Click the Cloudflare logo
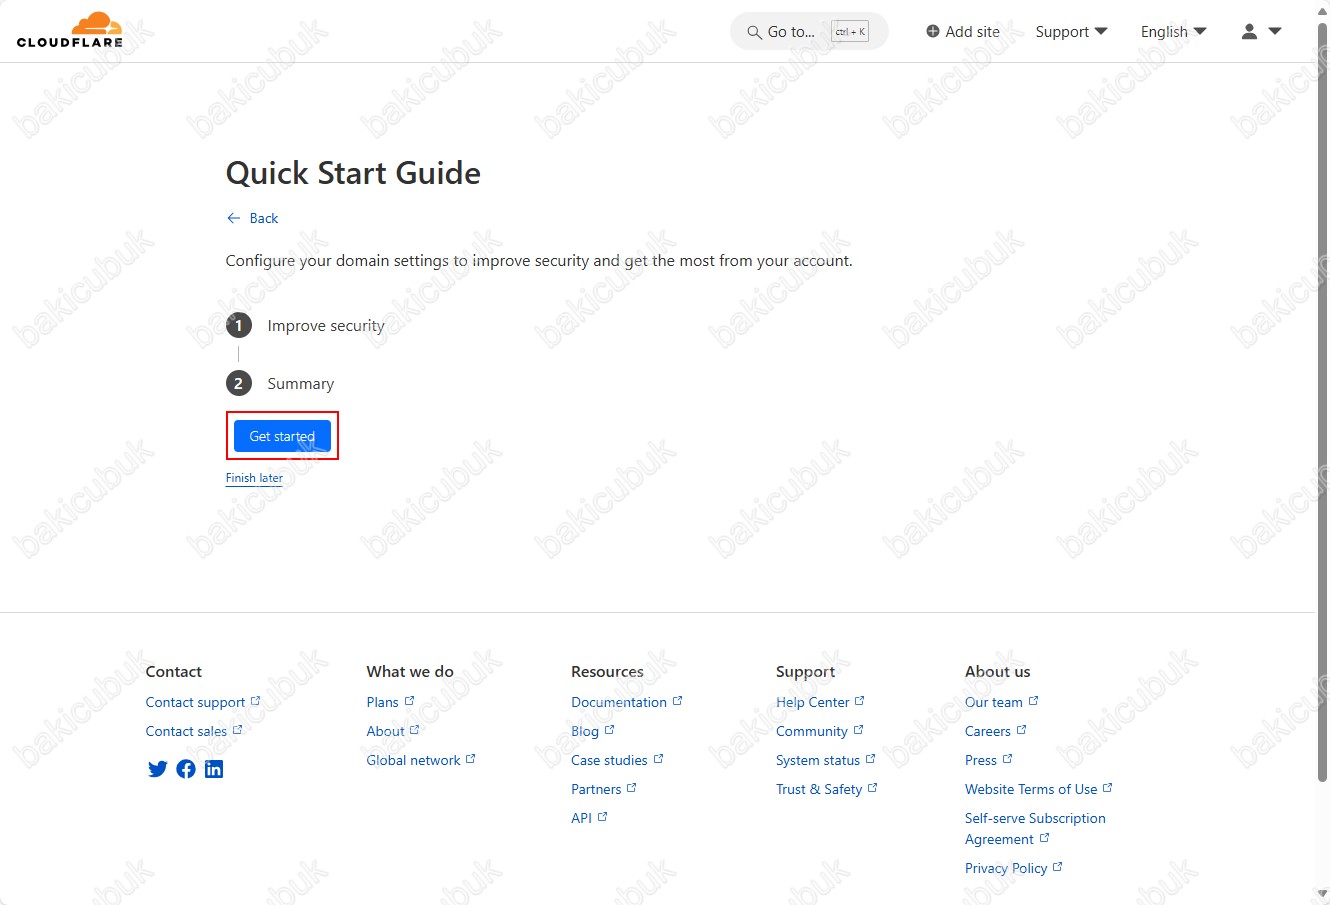 pos(70,30)
